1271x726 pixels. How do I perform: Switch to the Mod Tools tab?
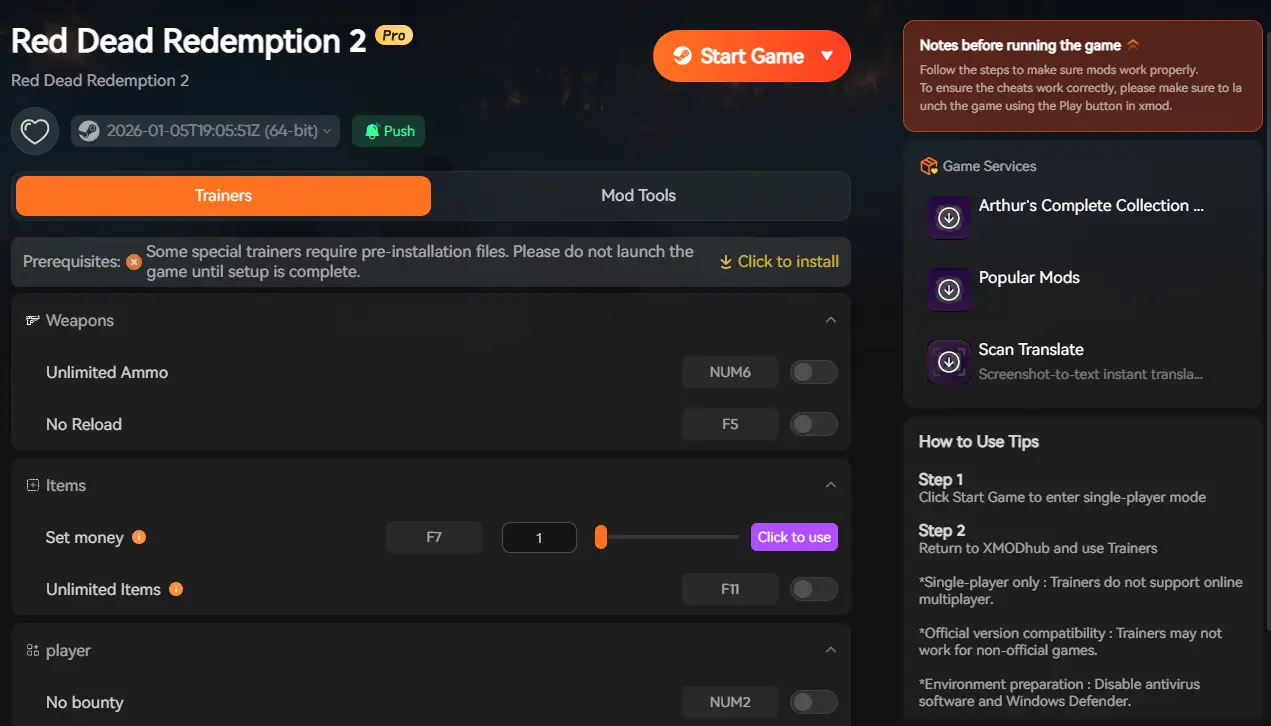click(637, 196)
